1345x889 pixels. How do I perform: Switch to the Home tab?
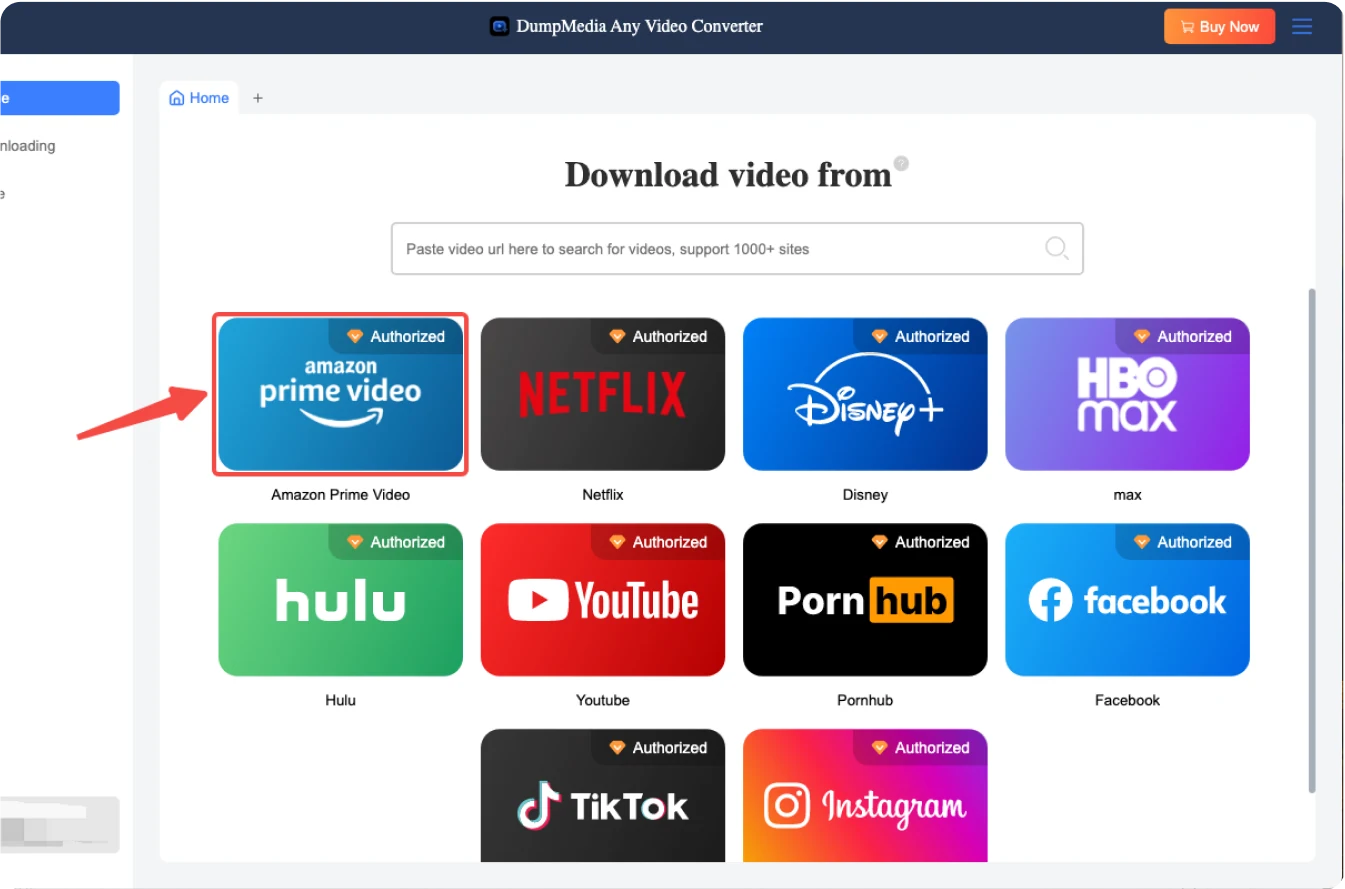[x=199, y=98]
